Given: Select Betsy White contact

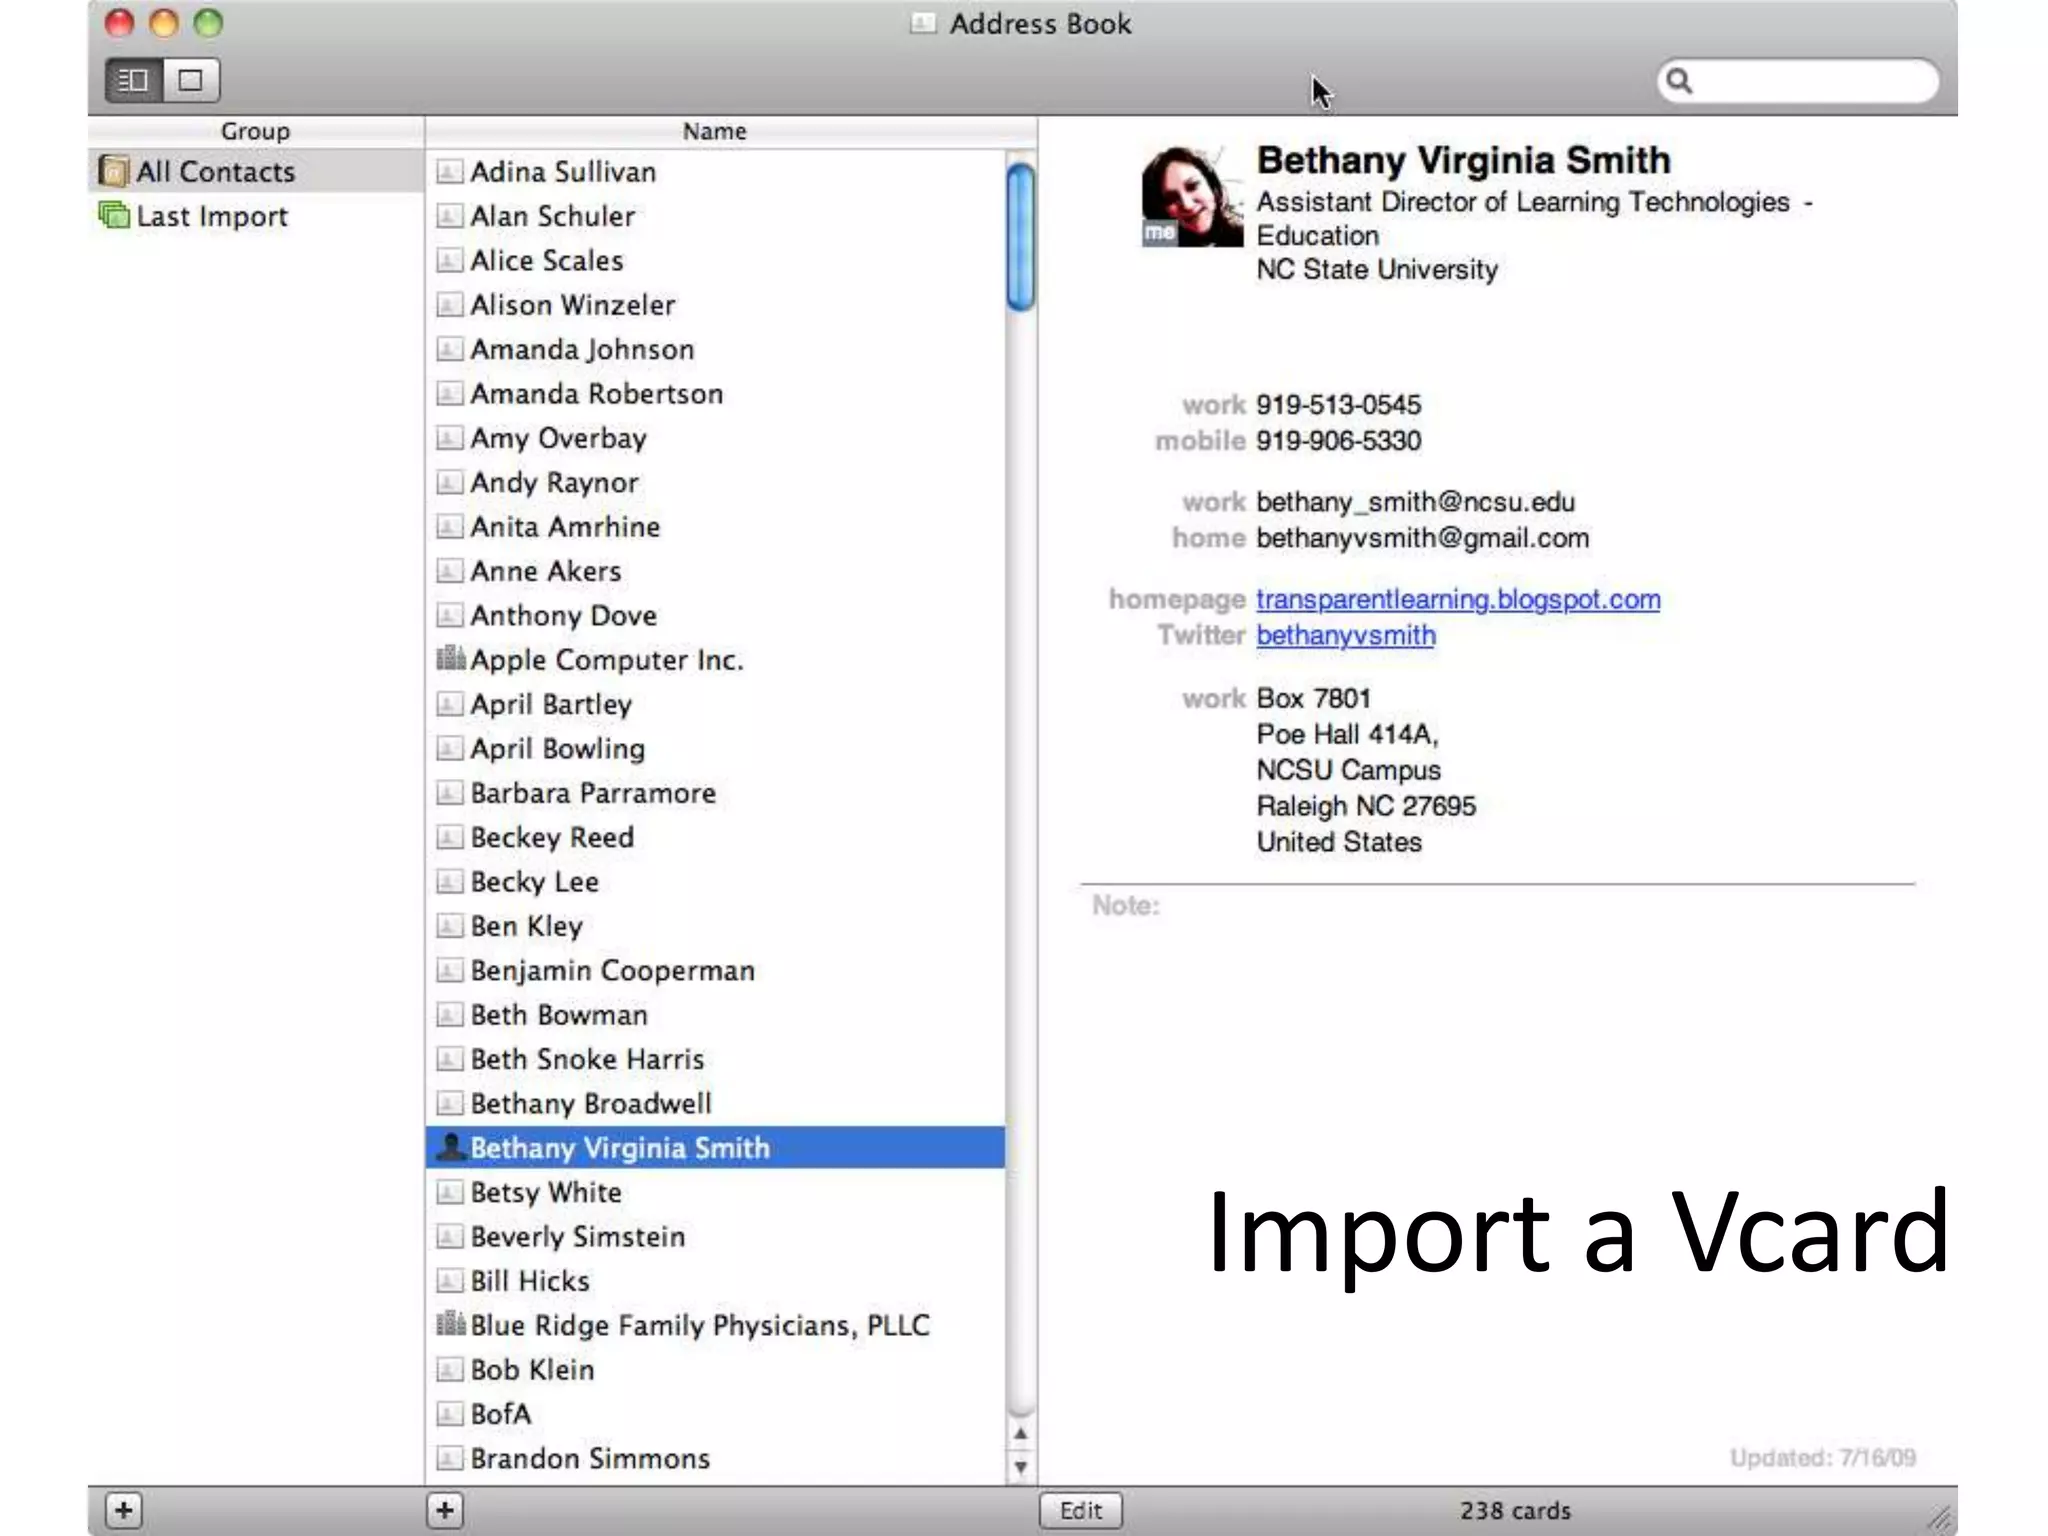Looking at the screenshot, I should point(716,1192).
